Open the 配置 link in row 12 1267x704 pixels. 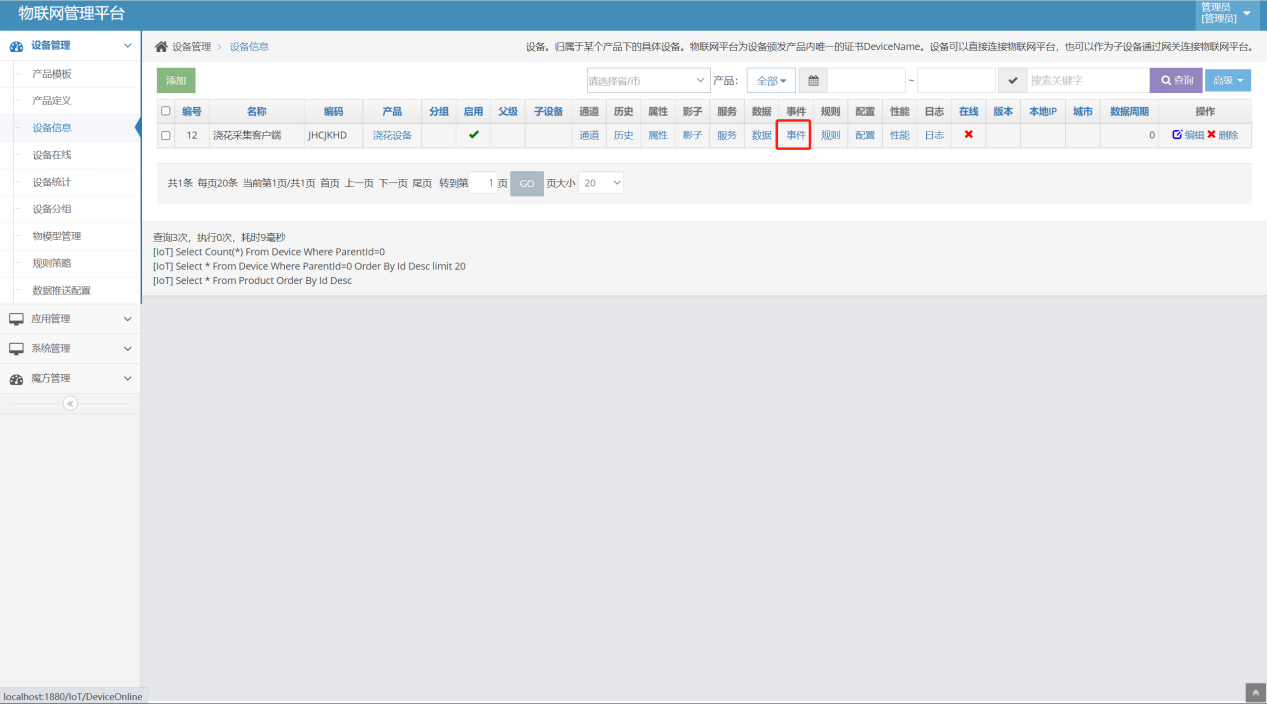click(865, 135)
